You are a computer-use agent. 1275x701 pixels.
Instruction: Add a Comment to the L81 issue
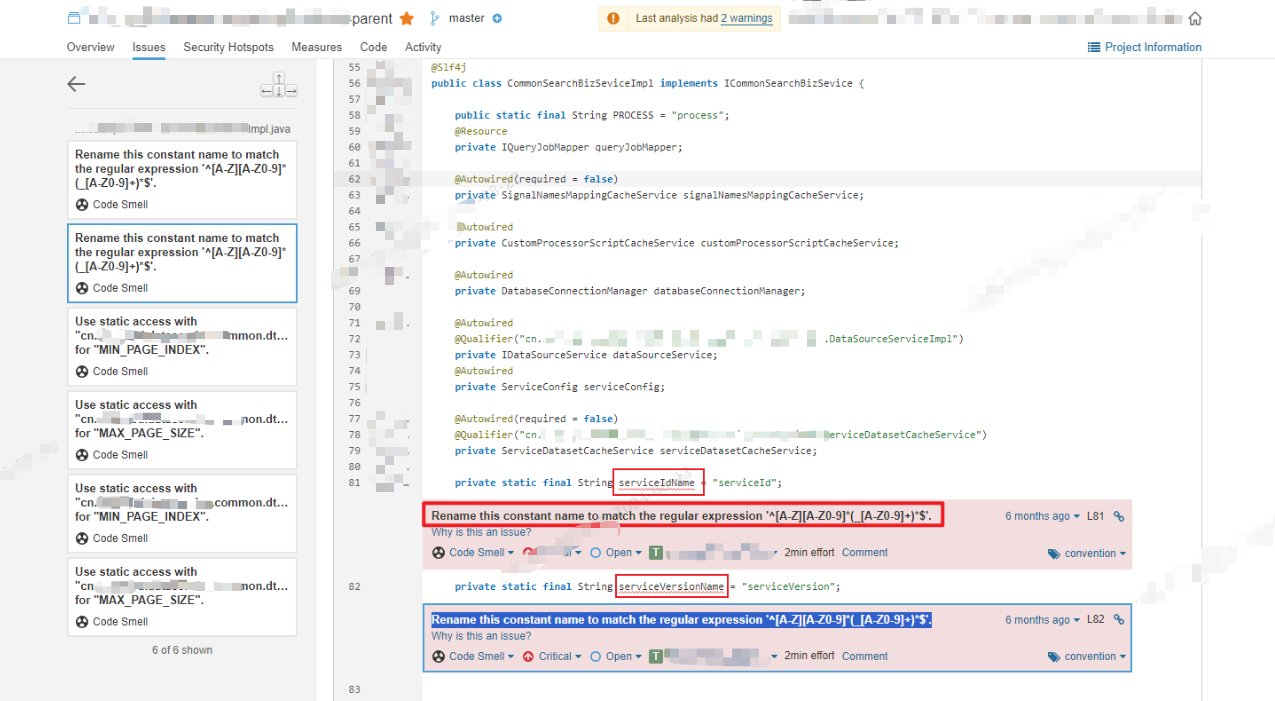point(865,552)
